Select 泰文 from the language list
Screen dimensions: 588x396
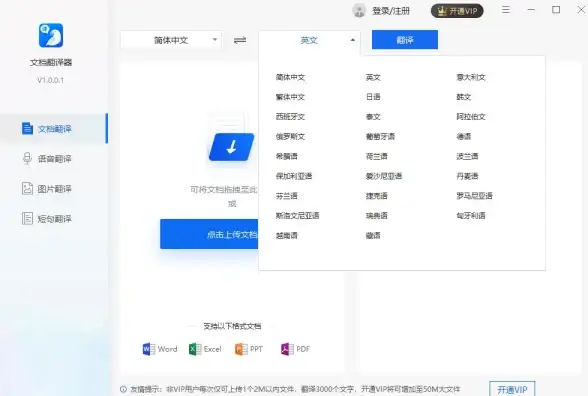tap(373, 117)
